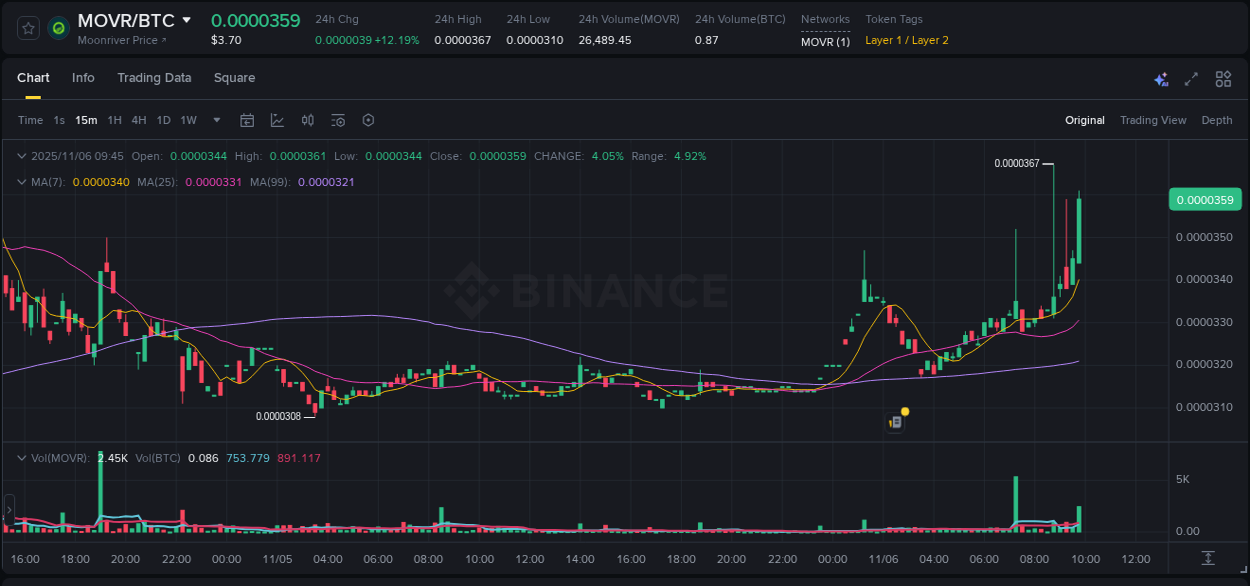This screenshot has width=1250, height=586.
Task: Toggle the favorite star for MOVR/BTC
Action: 28,28
